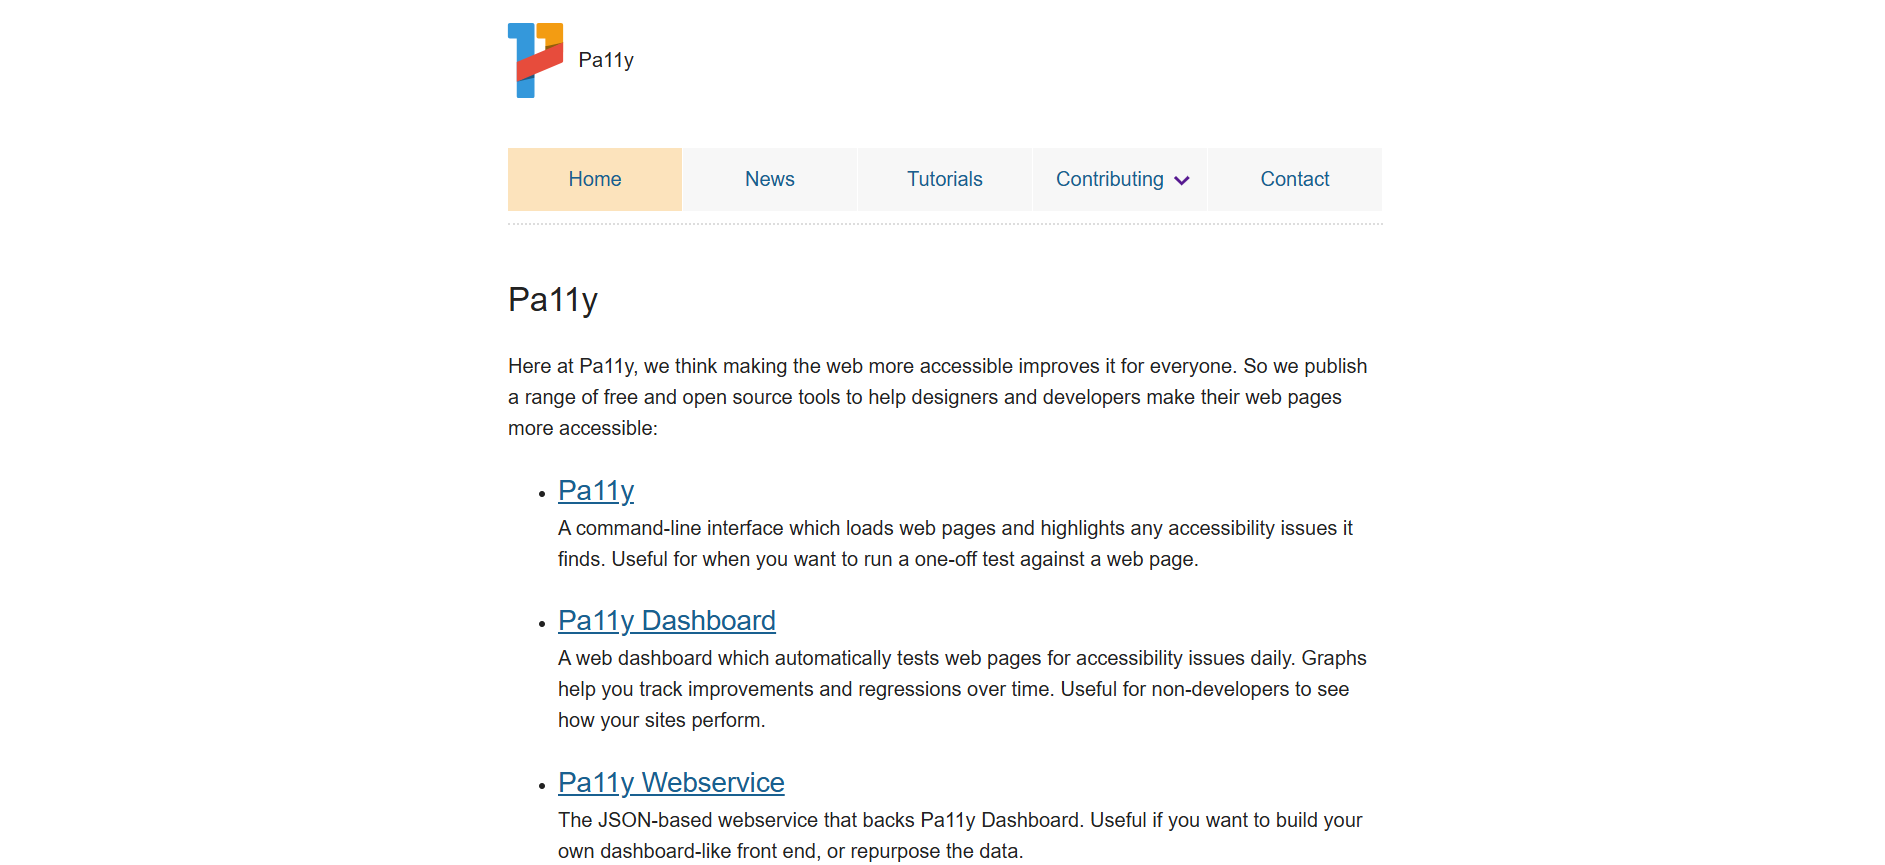Click the Pa11y site name beside logo
The width and height of the screenshot is (1885, 865).
pos(606,60)
